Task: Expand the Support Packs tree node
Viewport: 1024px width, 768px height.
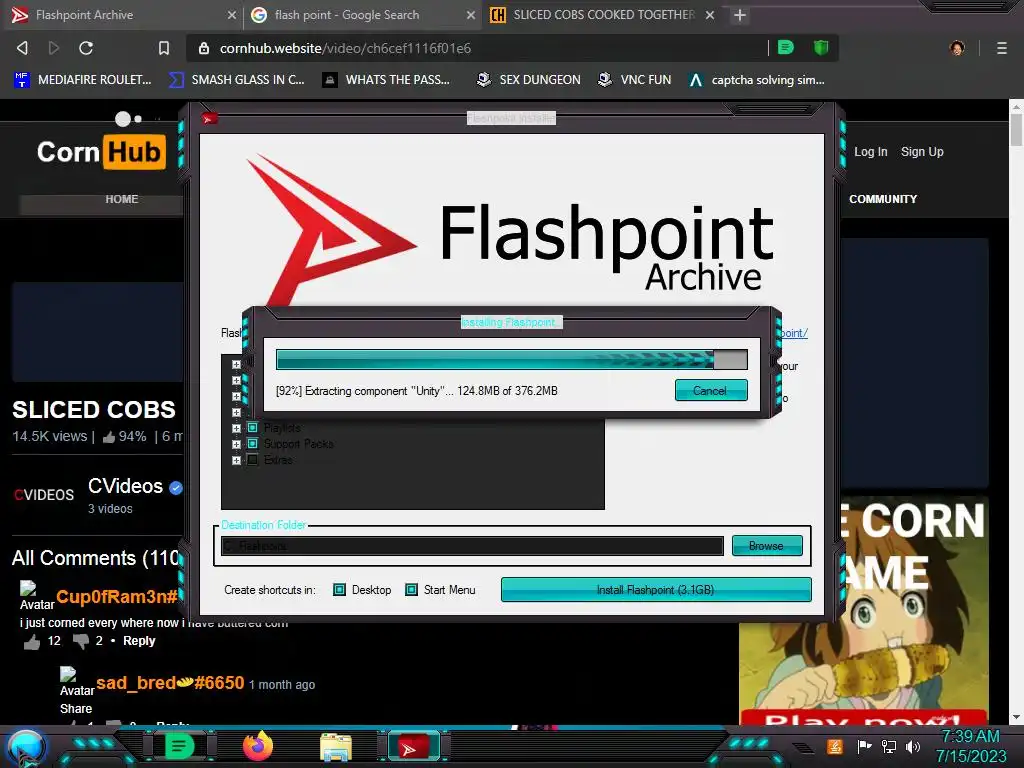Action: (x=236, y=444)
